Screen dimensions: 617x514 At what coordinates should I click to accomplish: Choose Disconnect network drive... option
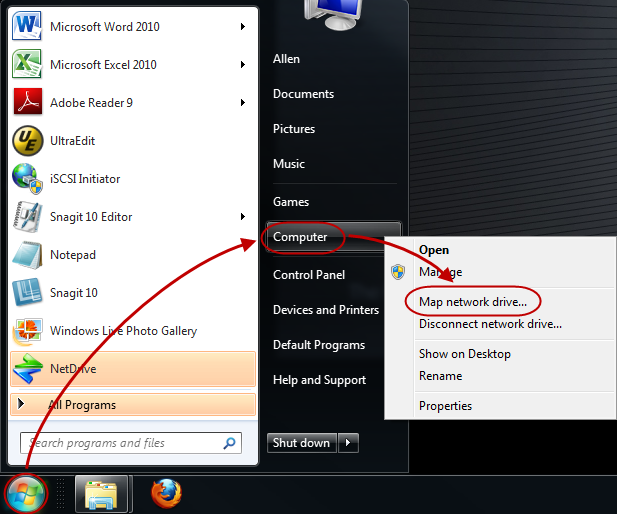(x=490, y=324)
